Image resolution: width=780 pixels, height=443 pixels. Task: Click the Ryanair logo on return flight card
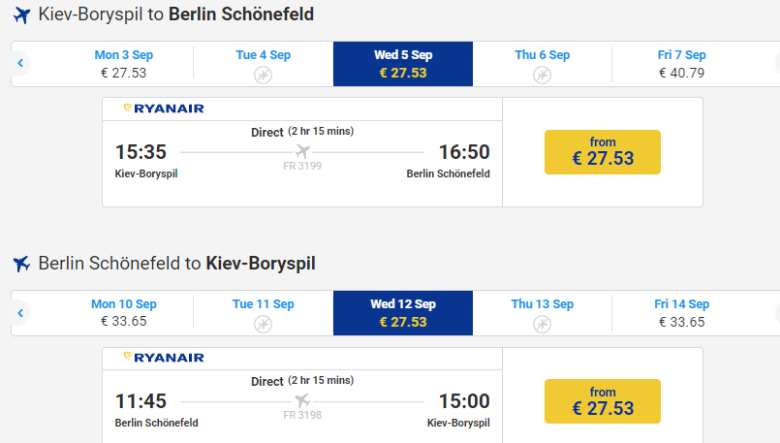click(163, 357)
